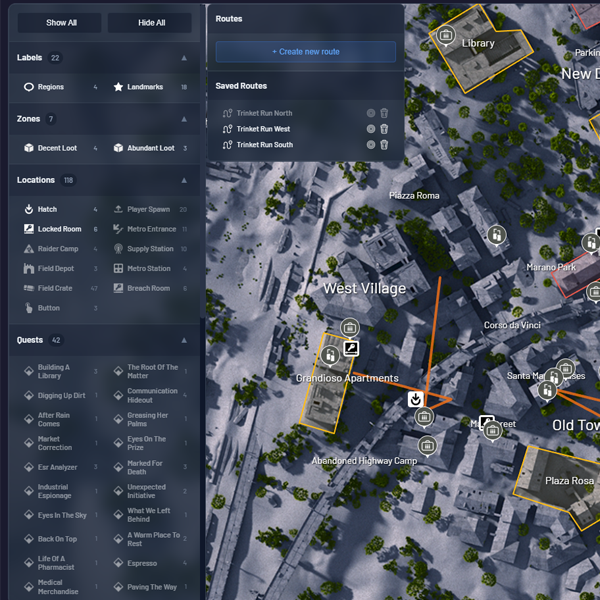Image resolution: width=600 pixels, height=600 pixels.
Task: Enable the Eyes On The Prize quest
Action: (x=150, y=443)
